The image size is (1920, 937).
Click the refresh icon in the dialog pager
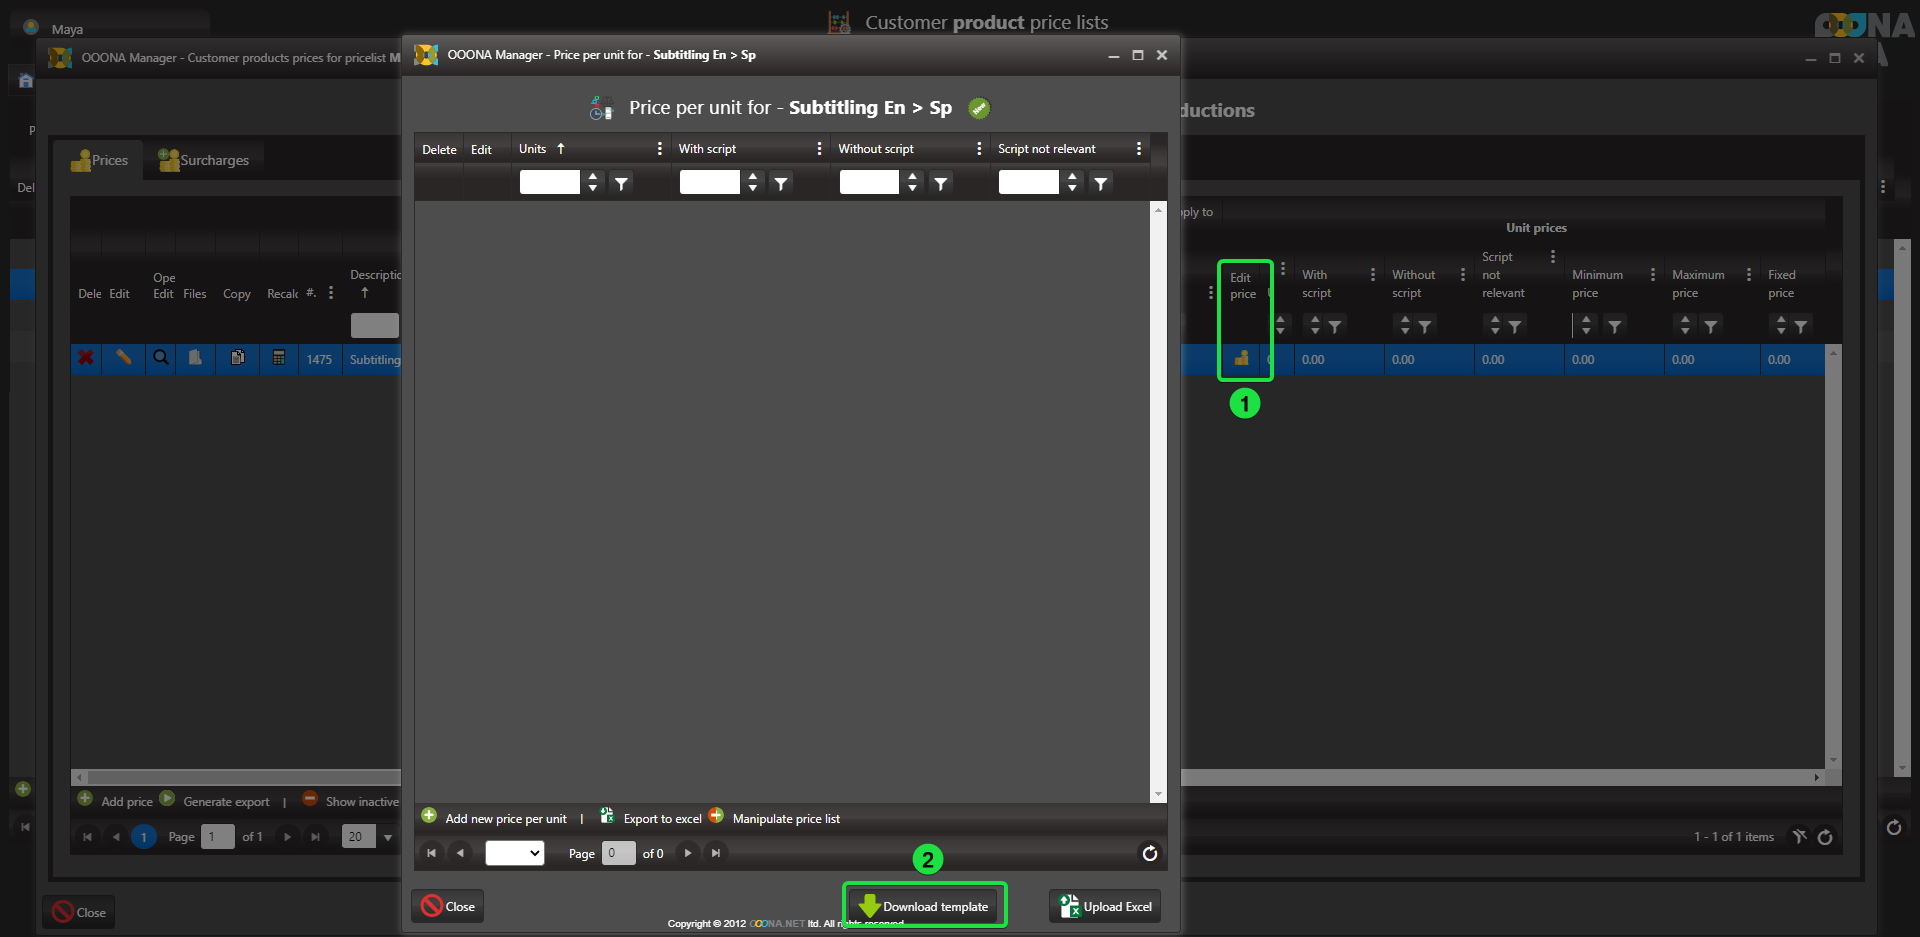1150,853
